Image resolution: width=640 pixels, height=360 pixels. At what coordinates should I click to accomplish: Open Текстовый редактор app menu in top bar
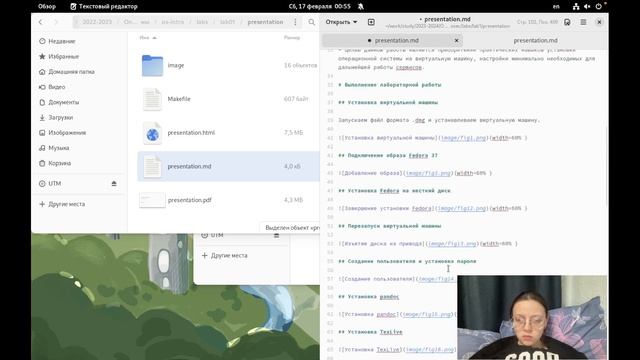click(x=104, y=7)
